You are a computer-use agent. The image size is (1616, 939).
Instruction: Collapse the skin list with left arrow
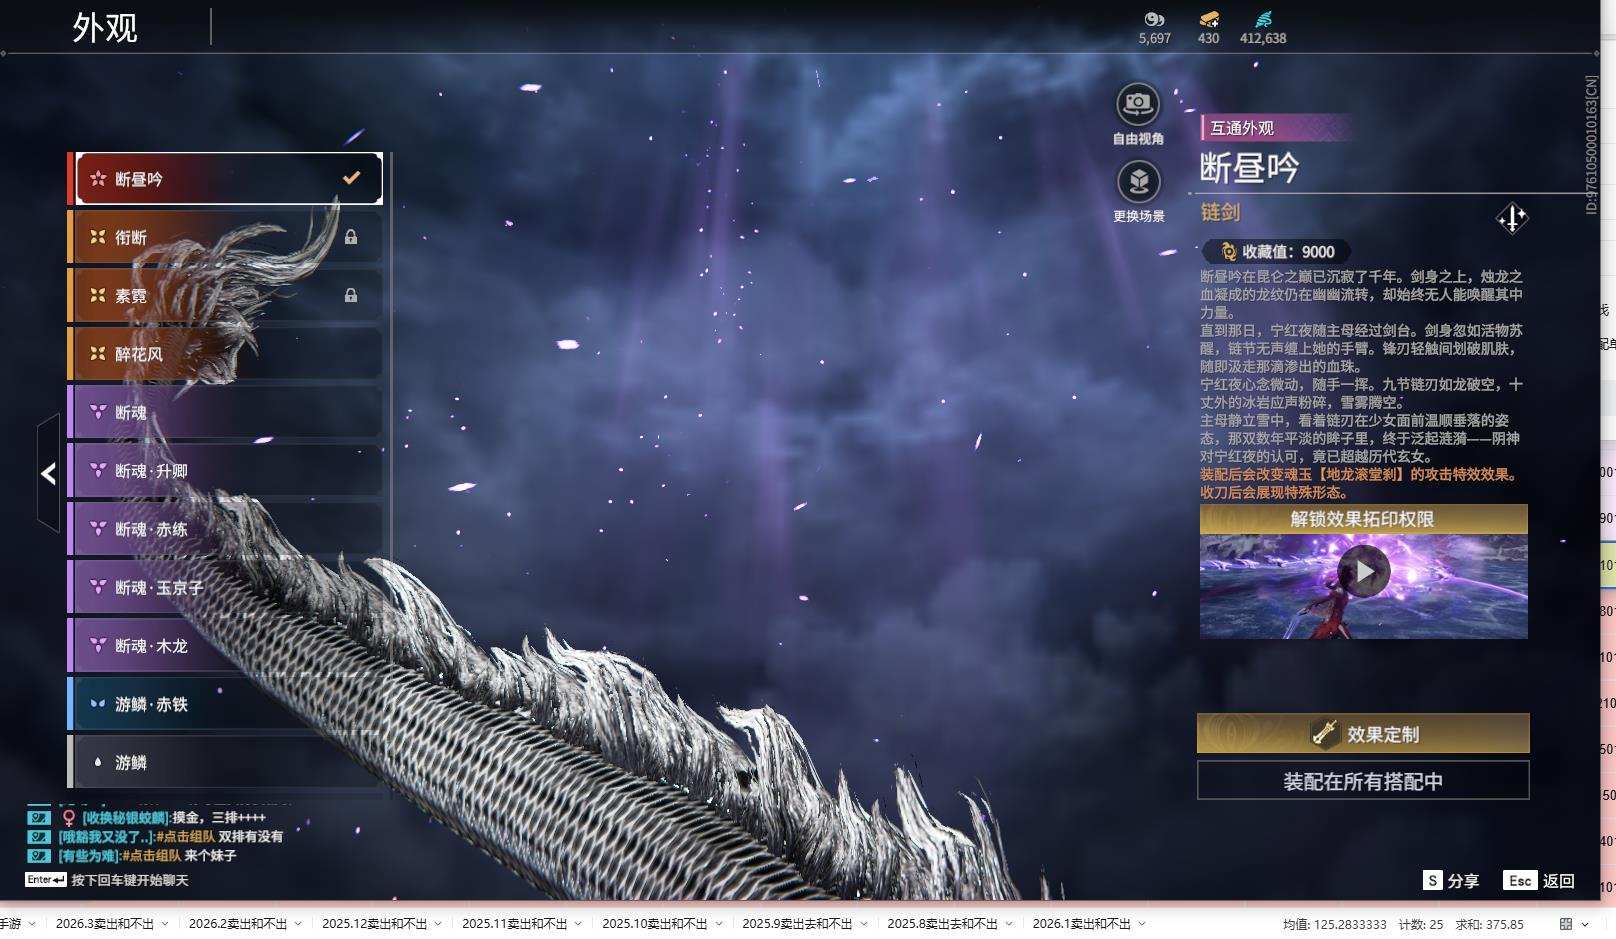tap(48, 473)
